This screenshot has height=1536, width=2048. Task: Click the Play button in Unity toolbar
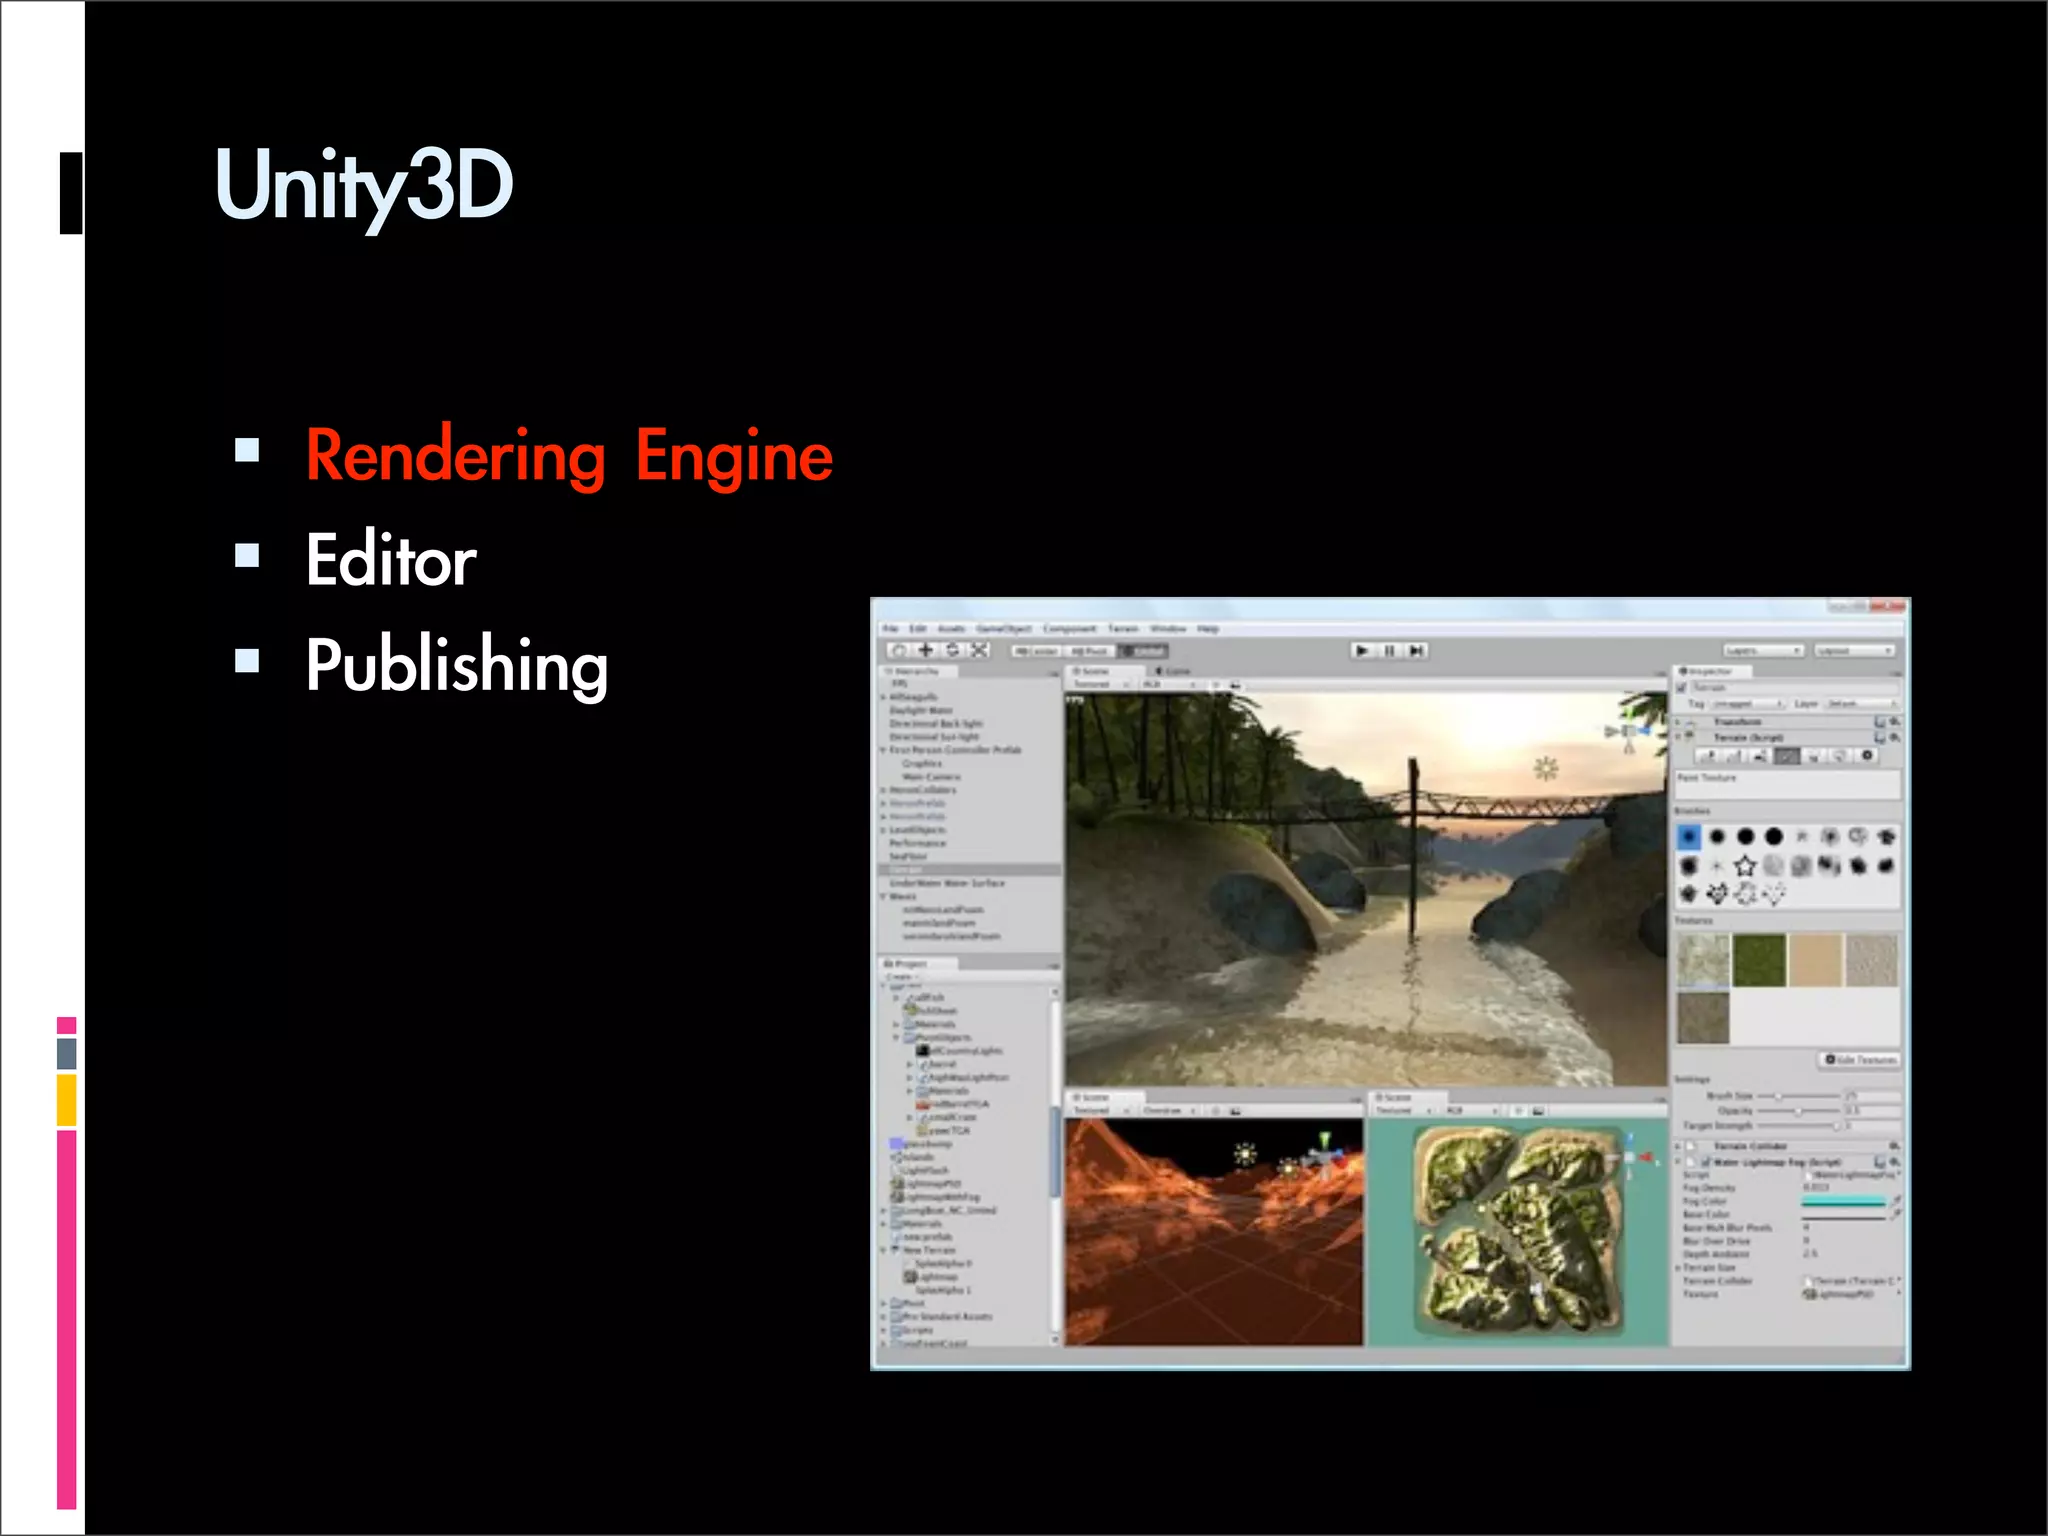[x=1362, y=651]
